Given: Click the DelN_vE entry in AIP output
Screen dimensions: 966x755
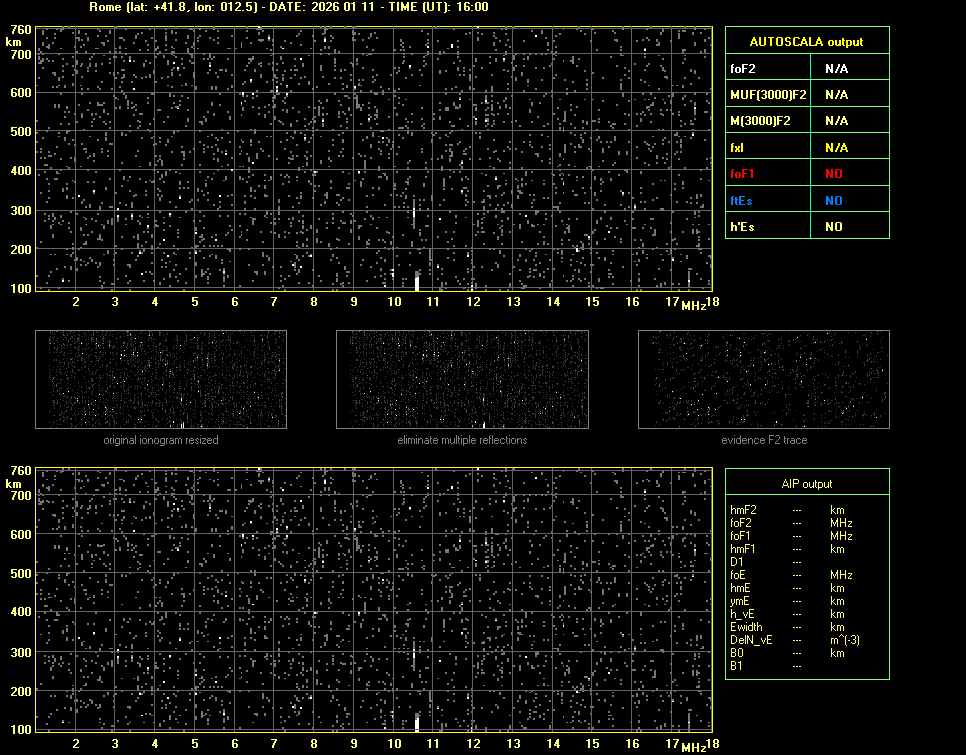Looking at the screenshot, I should 750,640.
